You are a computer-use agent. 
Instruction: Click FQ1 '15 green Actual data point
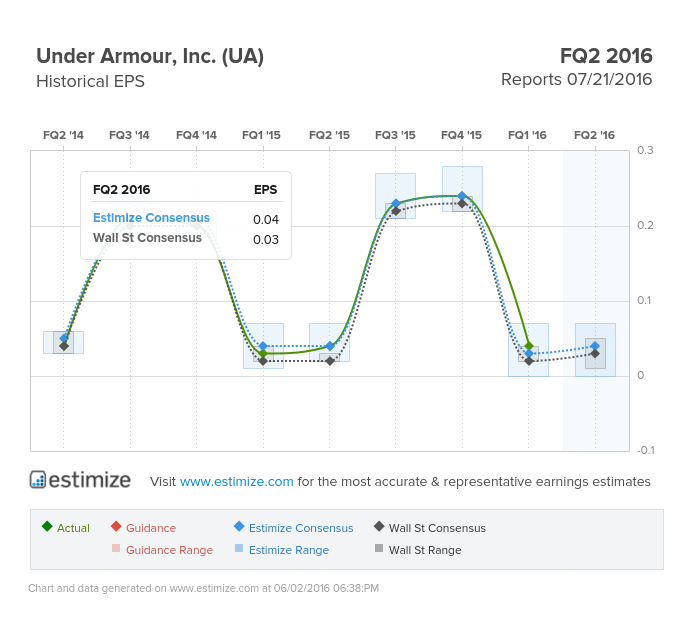point(263,353)
